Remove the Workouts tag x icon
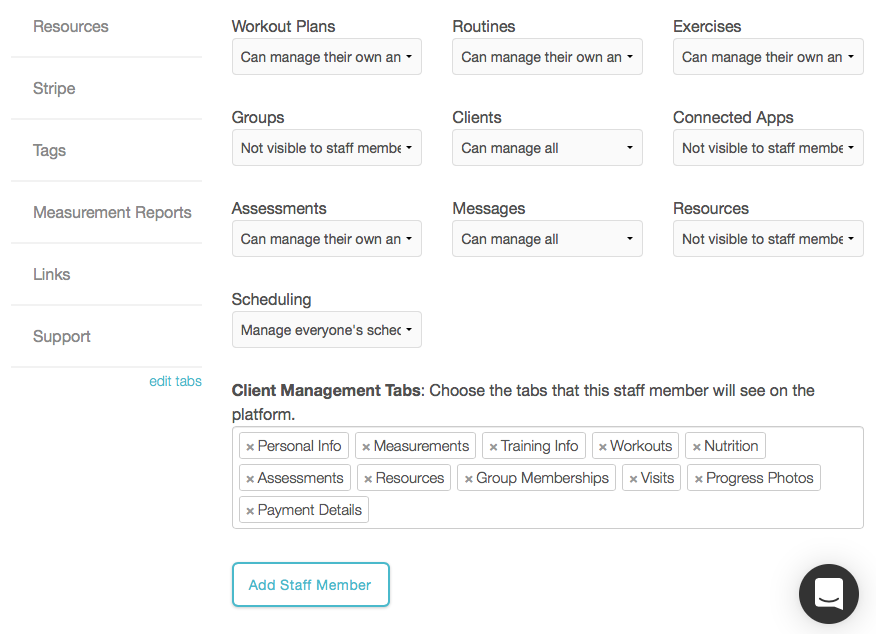This screenshot has height=634, width=876. coord(603,447)
